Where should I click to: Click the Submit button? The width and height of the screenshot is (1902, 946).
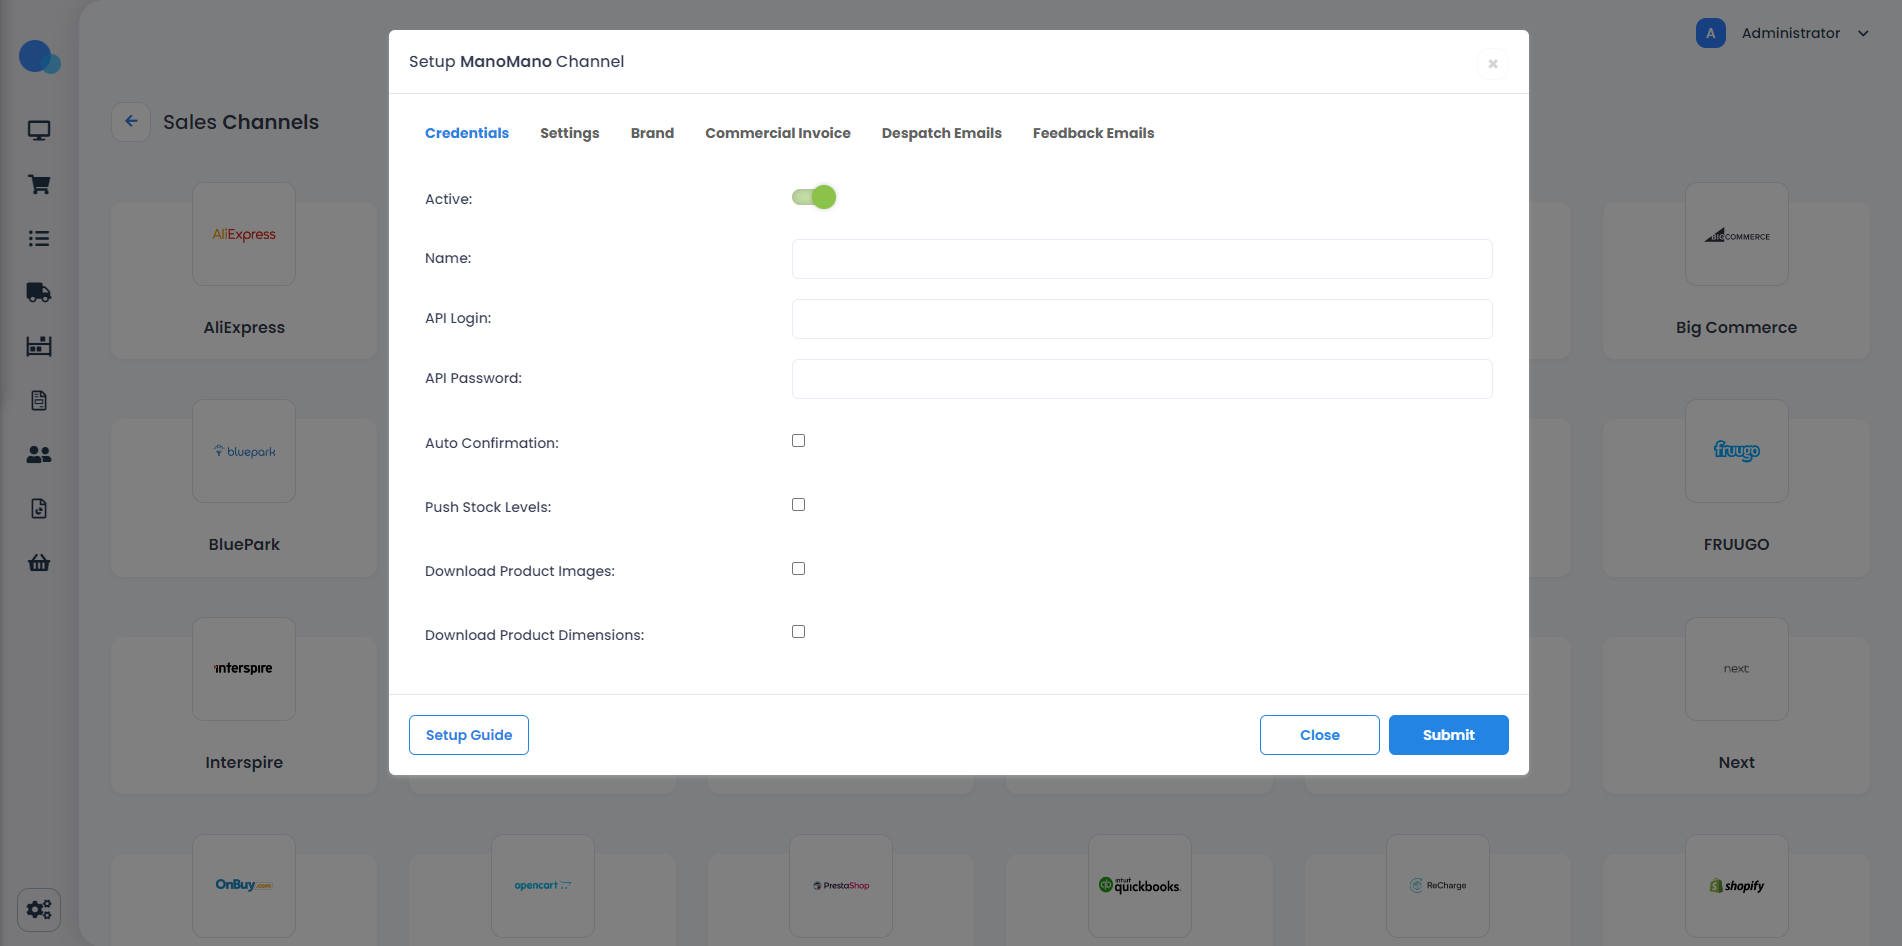tap(1448, 735)
